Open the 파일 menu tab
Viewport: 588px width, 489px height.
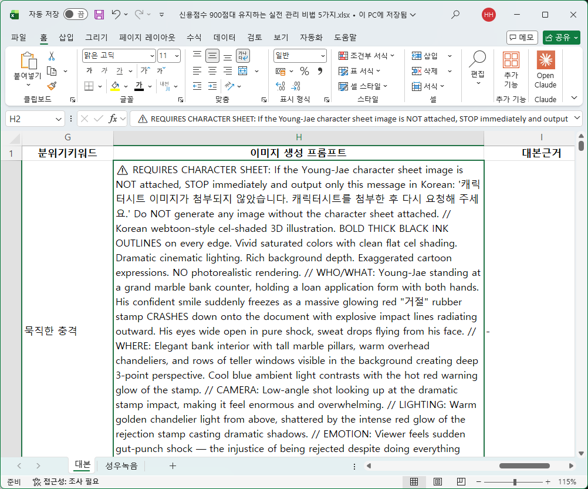(18, 37)
